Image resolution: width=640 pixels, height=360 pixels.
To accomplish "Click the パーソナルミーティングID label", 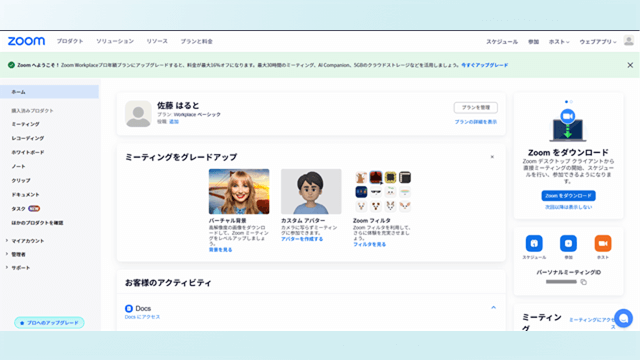I will [568, 272].
